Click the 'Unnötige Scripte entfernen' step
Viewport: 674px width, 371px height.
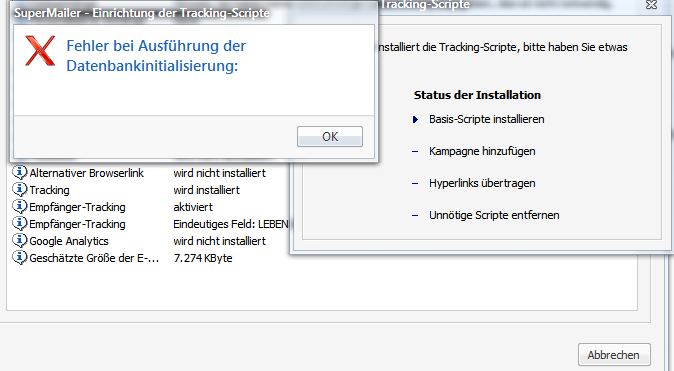(x=494, y=215)
